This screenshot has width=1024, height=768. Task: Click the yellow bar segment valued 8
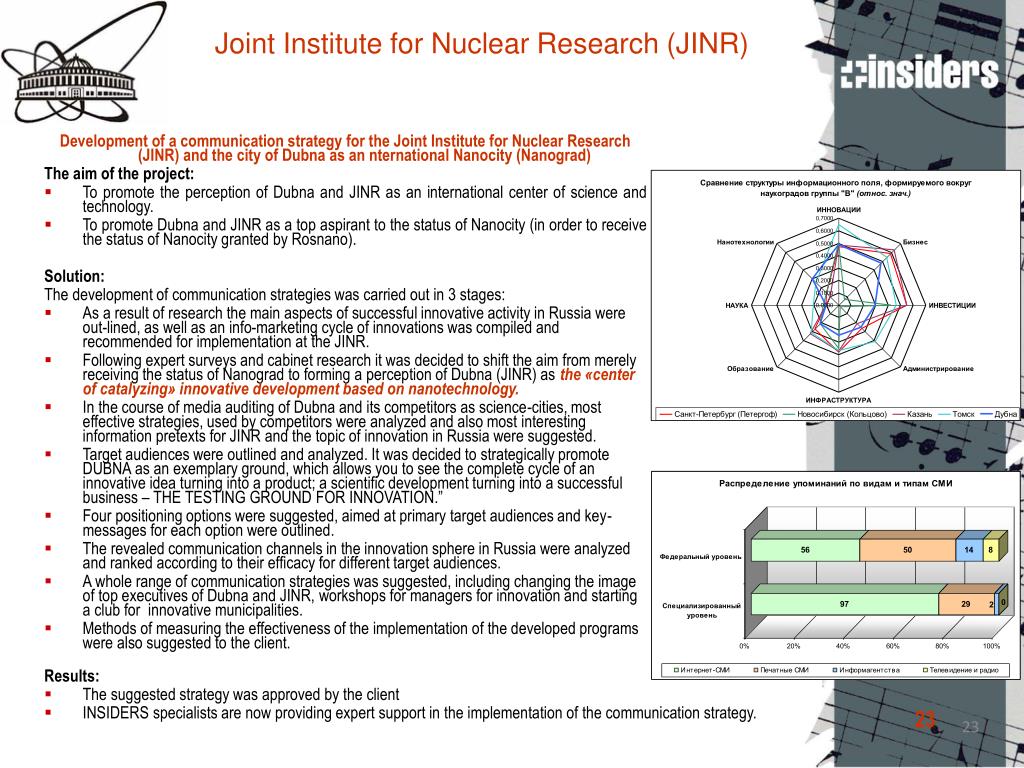coord(991,550)
